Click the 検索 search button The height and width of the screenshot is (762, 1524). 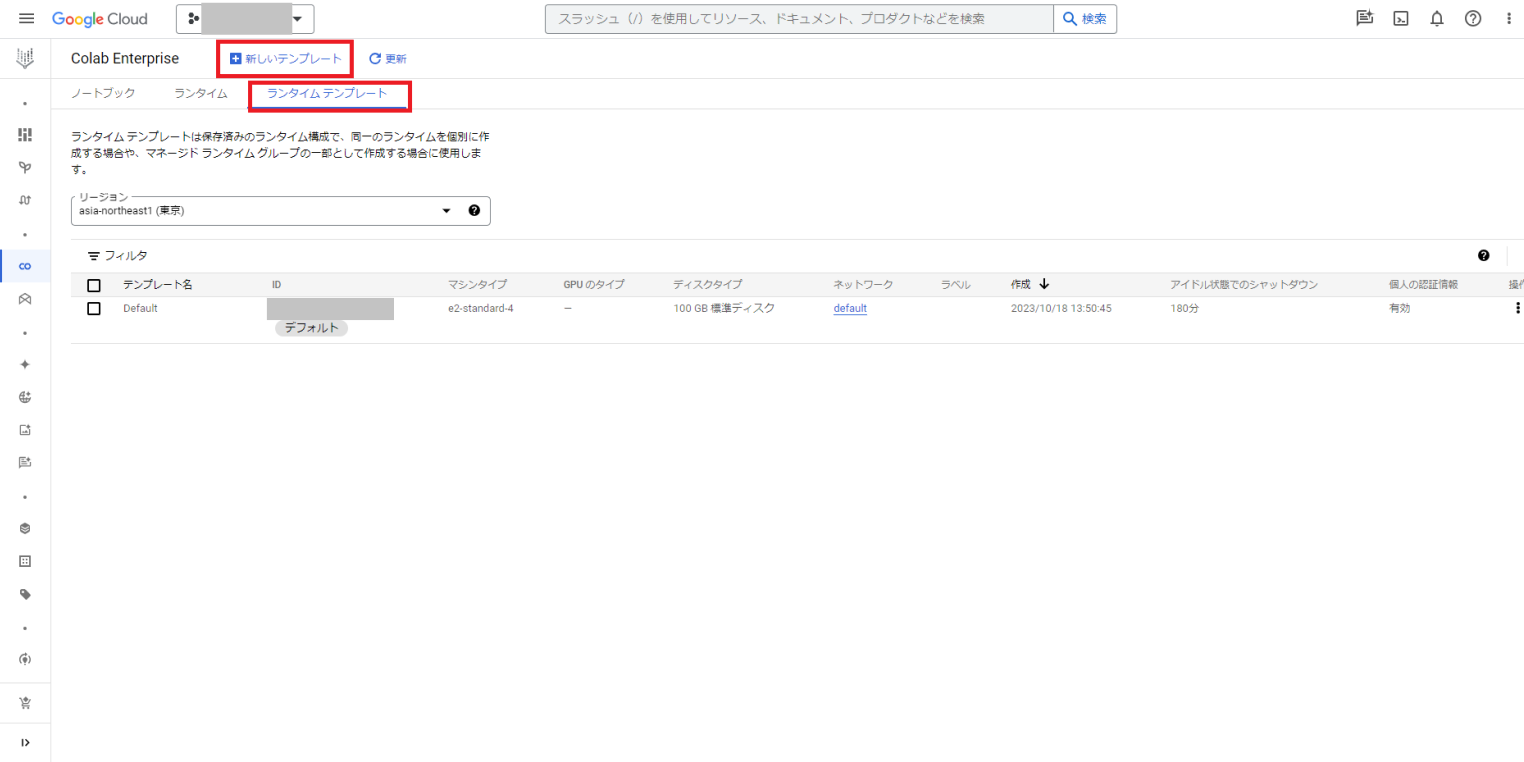[1085, 19]
